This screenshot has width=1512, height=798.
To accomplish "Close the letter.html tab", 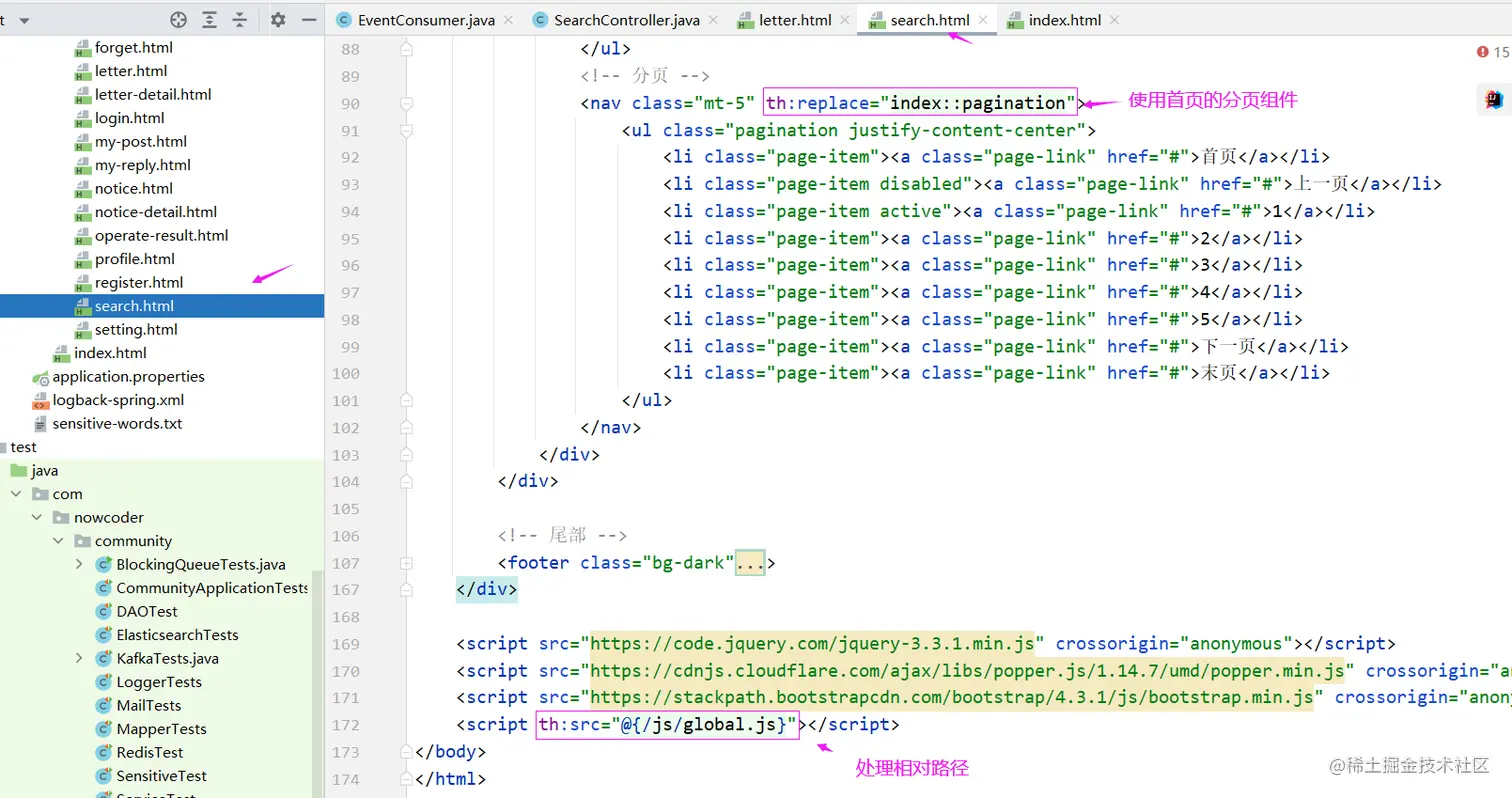I will tap(844, 20).
